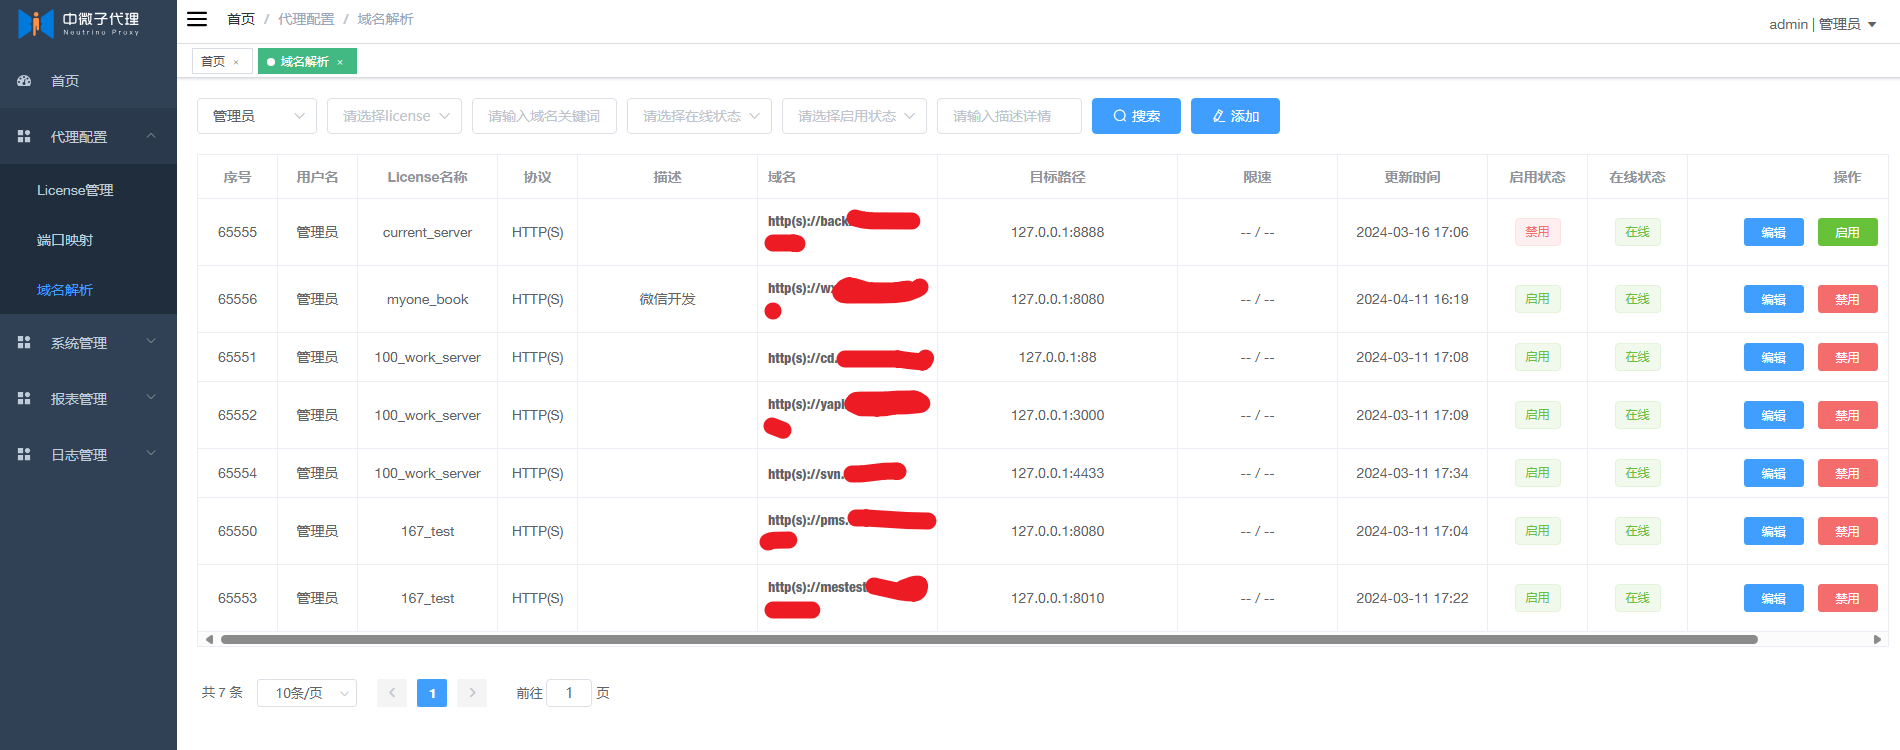Go to next page arrow in pagination
This screenshot has width=1900, height=750.
coord(472,693)
